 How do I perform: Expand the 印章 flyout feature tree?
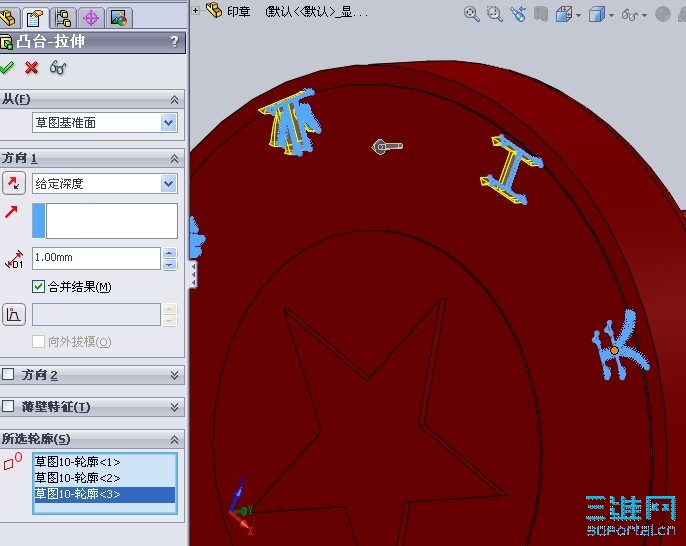pos(196,10)
